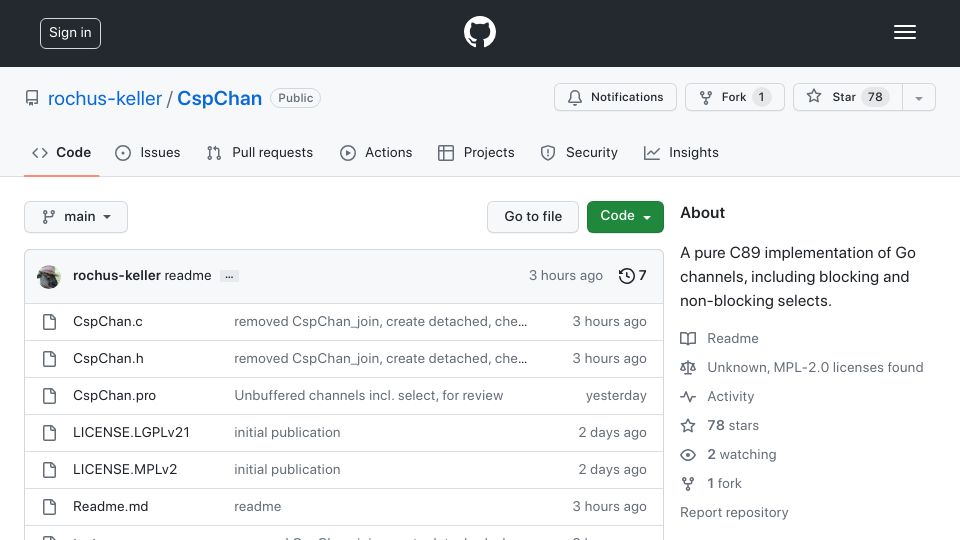View the 78 stars link
960x540 pixels.
719,426
